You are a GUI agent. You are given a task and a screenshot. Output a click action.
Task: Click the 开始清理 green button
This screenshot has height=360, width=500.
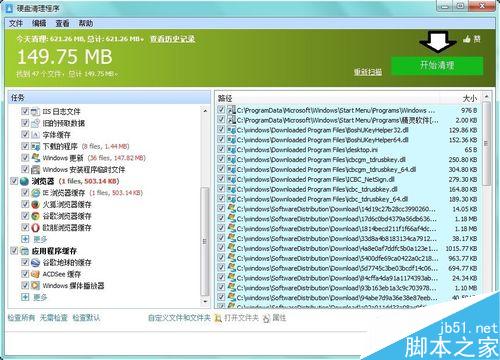coord(437,65)
